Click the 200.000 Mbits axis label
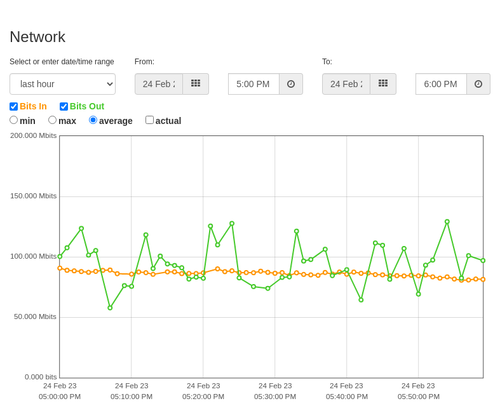 (33, 136)
